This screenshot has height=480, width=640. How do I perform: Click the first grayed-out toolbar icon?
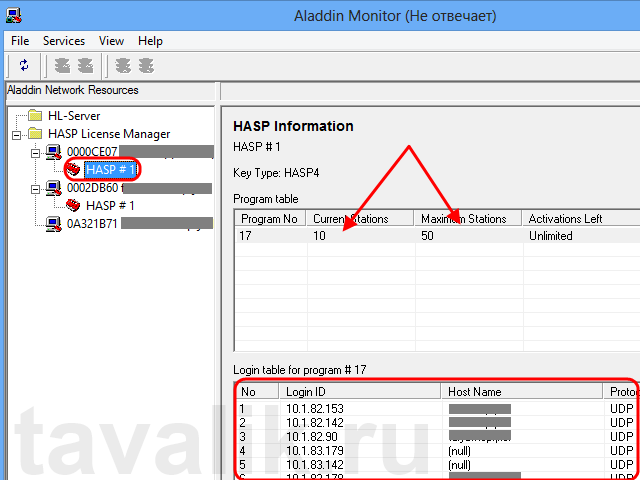(x=60, y=66)
